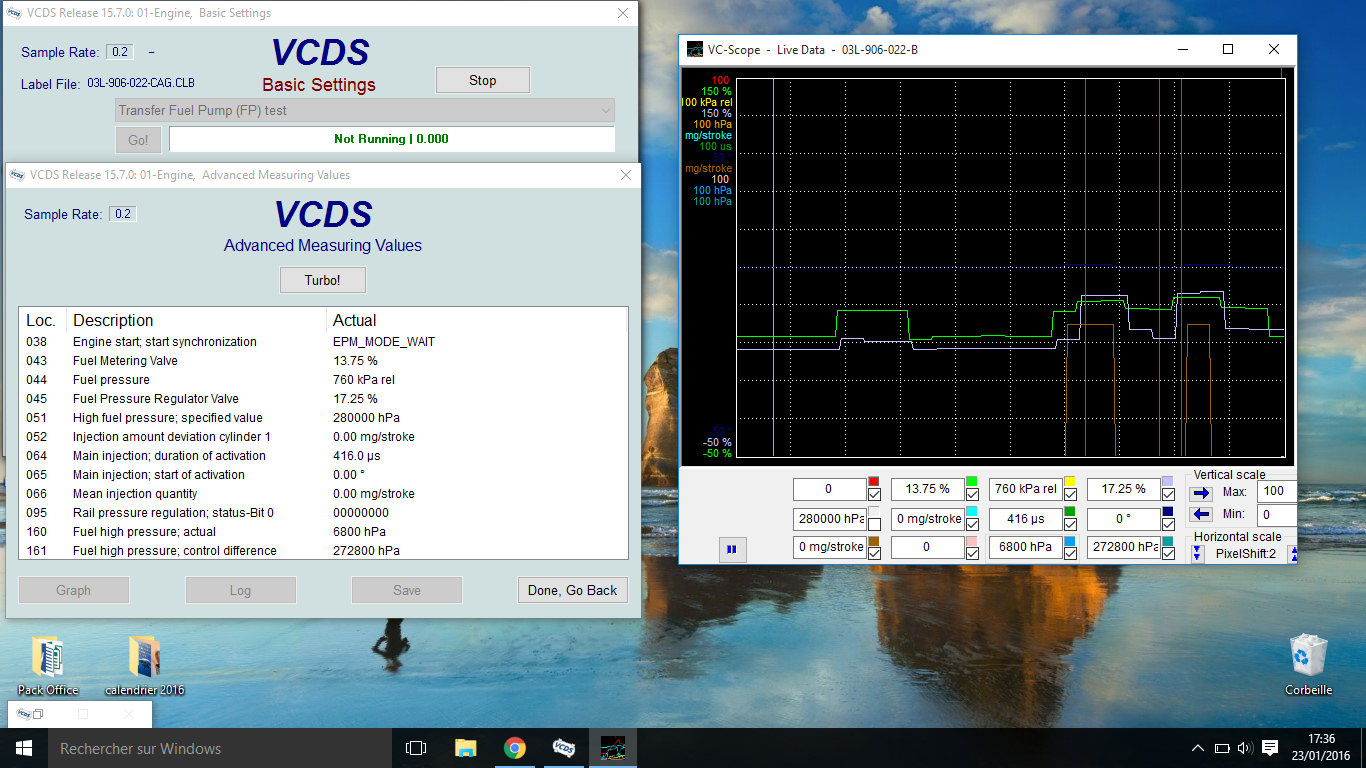Viewport: 1366px width, 768px height.
Task: Close the VCDS Basic Settings window
Action: pos(623,13)
